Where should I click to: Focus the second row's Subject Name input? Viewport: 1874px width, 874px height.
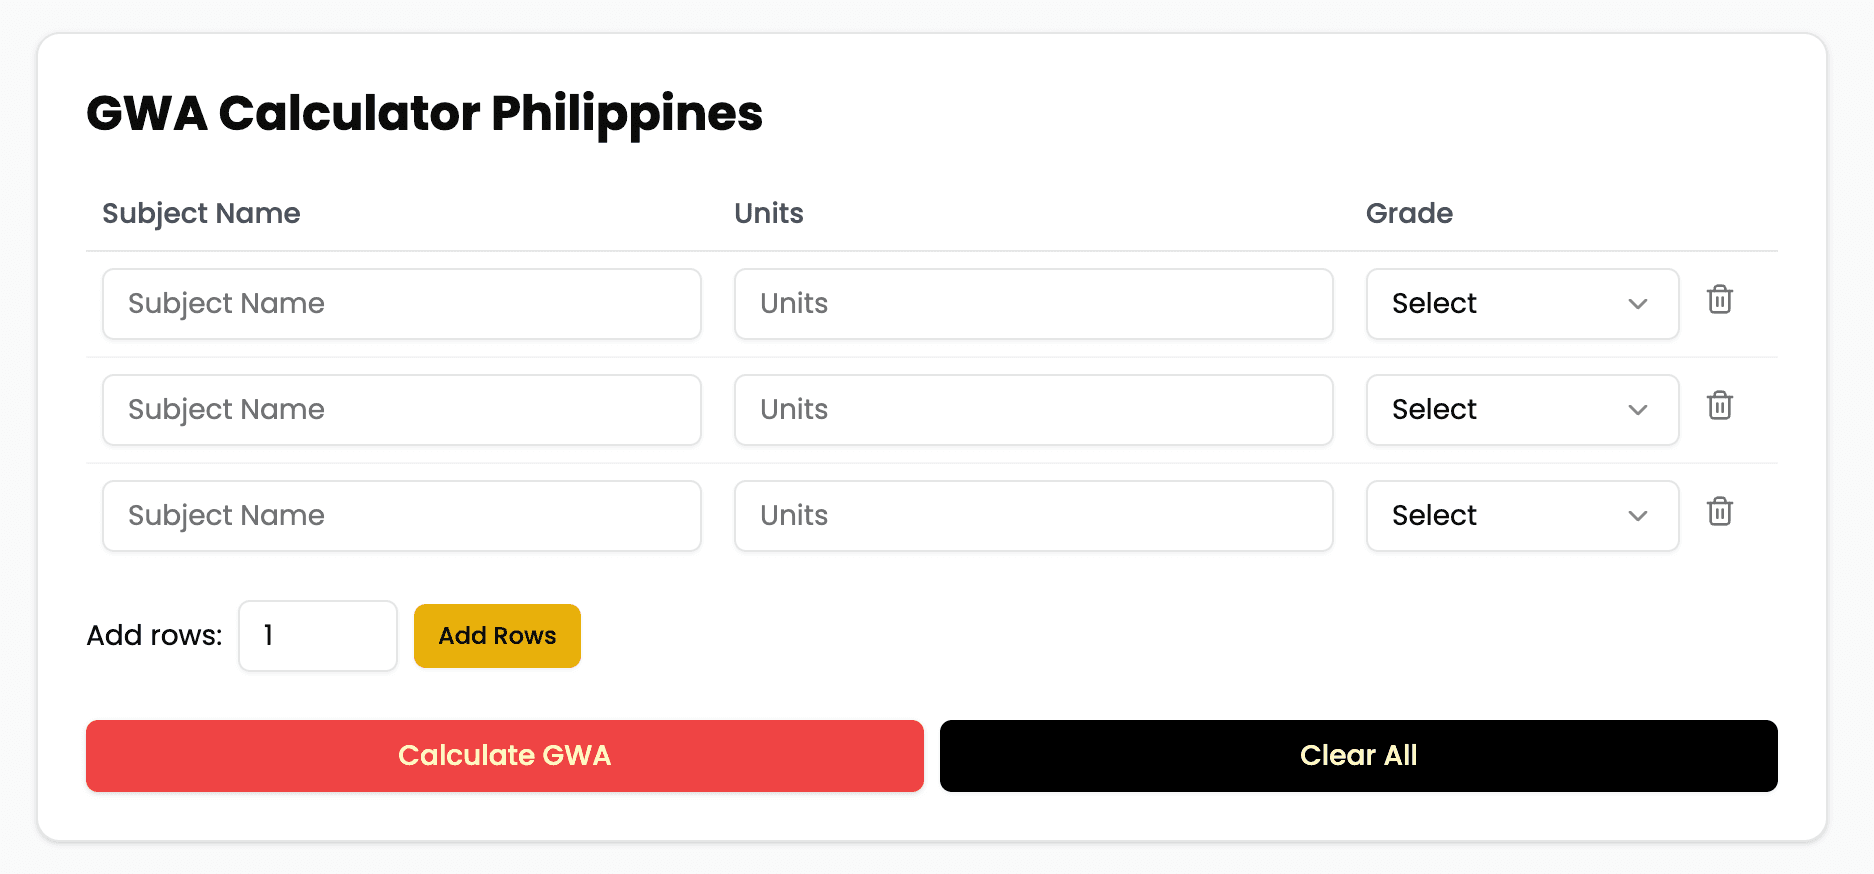pos(401,410)
